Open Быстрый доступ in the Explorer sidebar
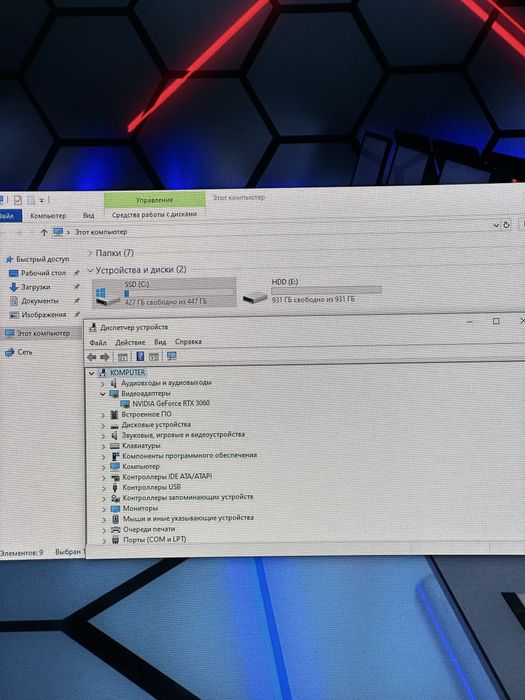Viewport: 525px width, 700px height. click(38, 259)
